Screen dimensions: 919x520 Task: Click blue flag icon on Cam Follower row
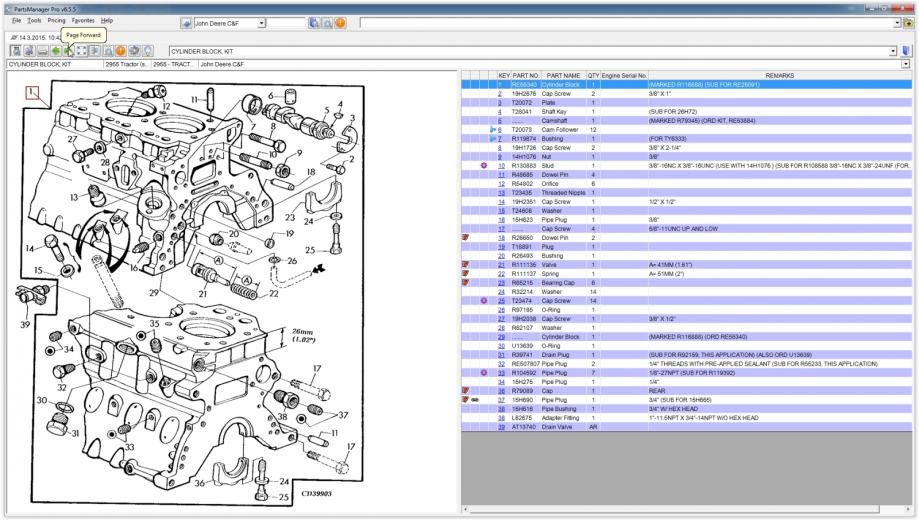(x=493, y=130)
